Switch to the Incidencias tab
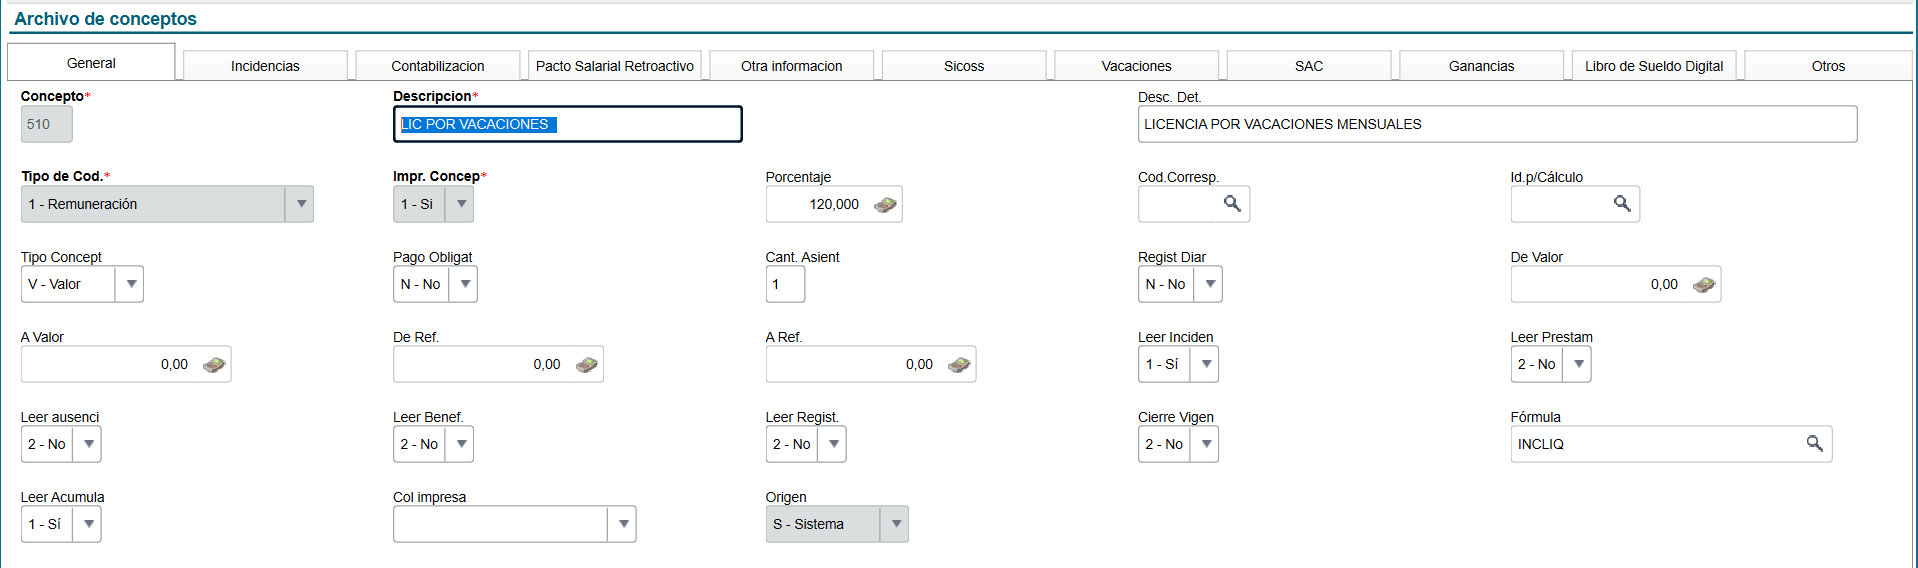This screenshot has height=568, width=1918. pyautogui.click(x=265, y=66)
